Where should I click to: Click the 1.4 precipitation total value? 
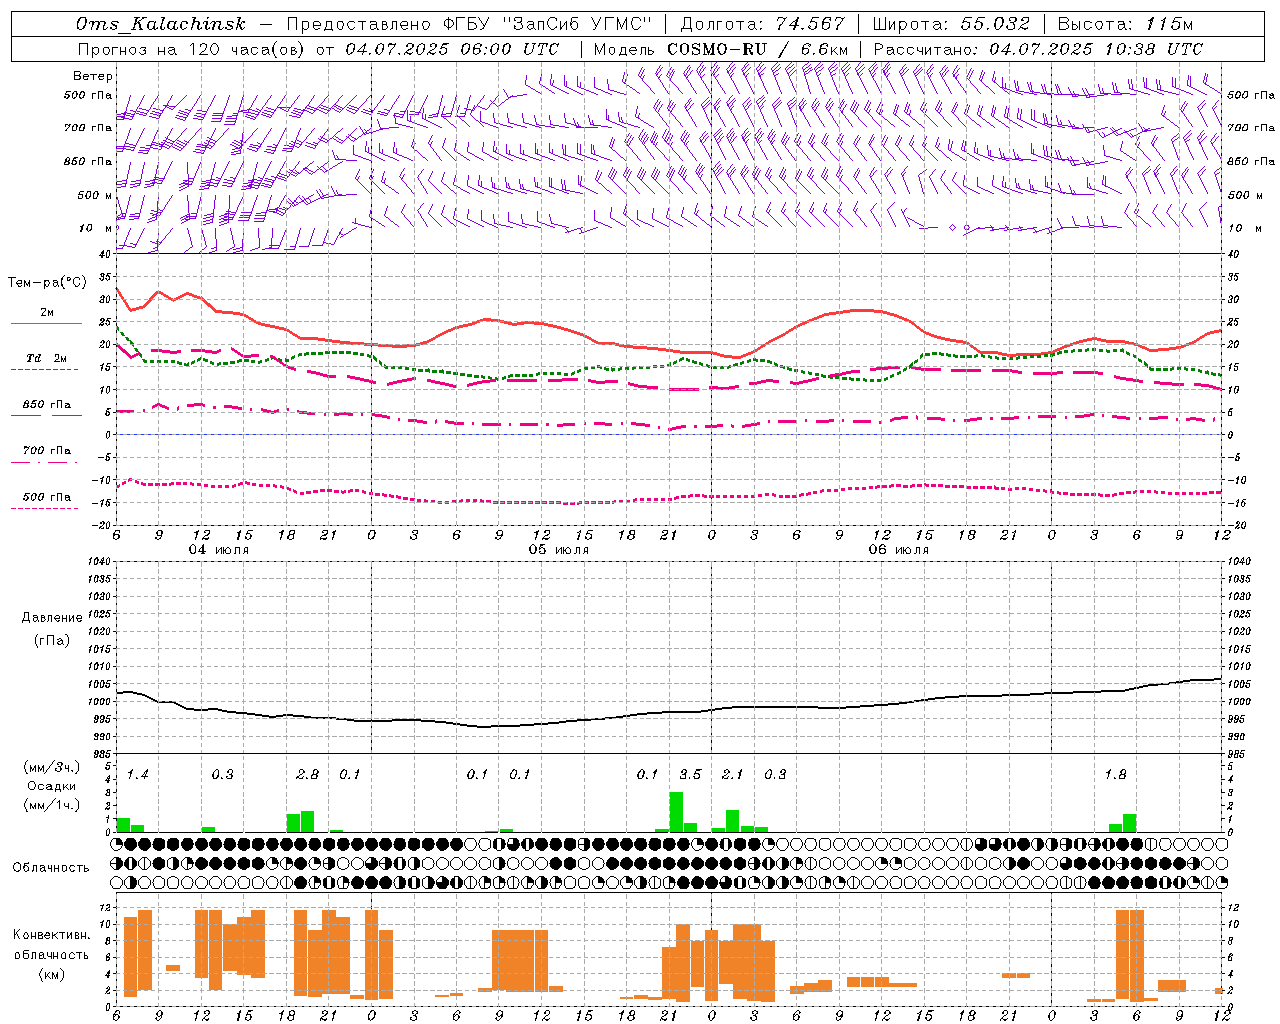(137, 775)
